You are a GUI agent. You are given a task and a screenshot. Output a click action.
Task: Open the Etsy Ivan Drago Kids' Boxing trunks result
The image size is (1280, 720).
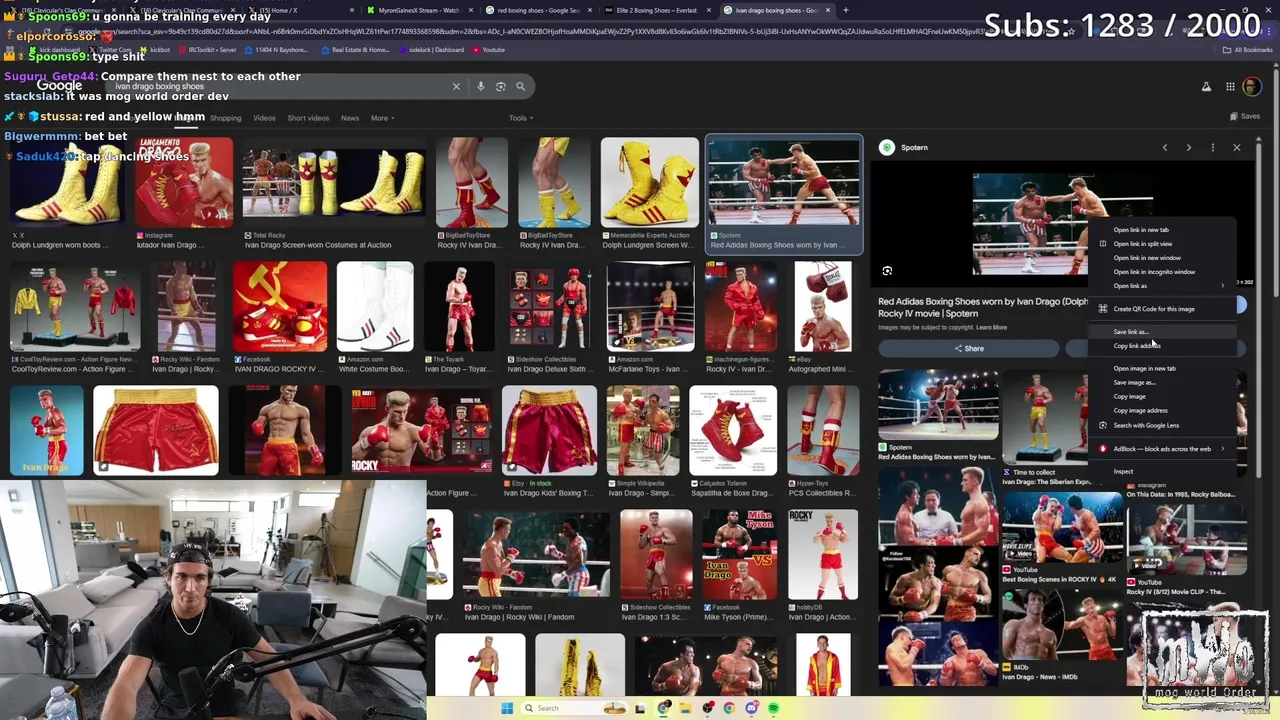click(549, 441)
